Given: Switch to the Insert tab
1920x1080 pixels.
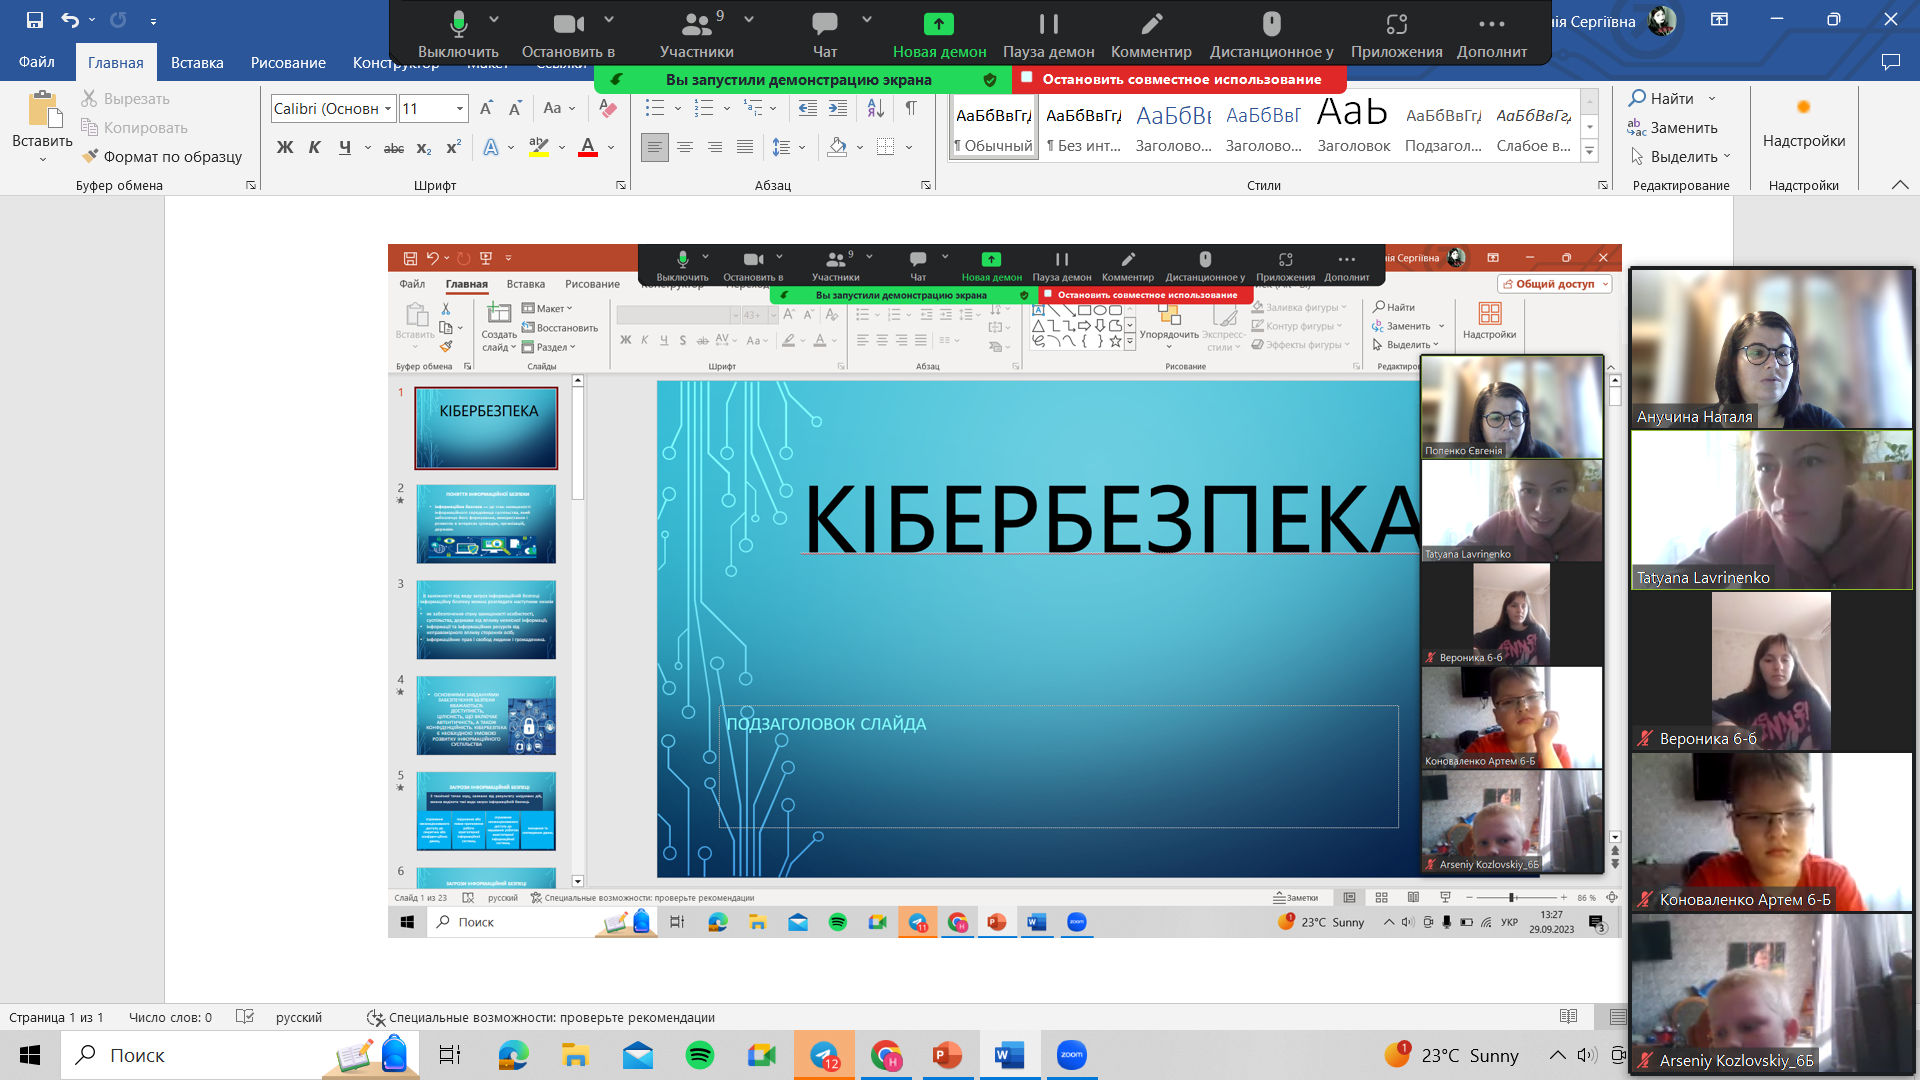Looking at the screenshot, I should click(x=197, y=62).
